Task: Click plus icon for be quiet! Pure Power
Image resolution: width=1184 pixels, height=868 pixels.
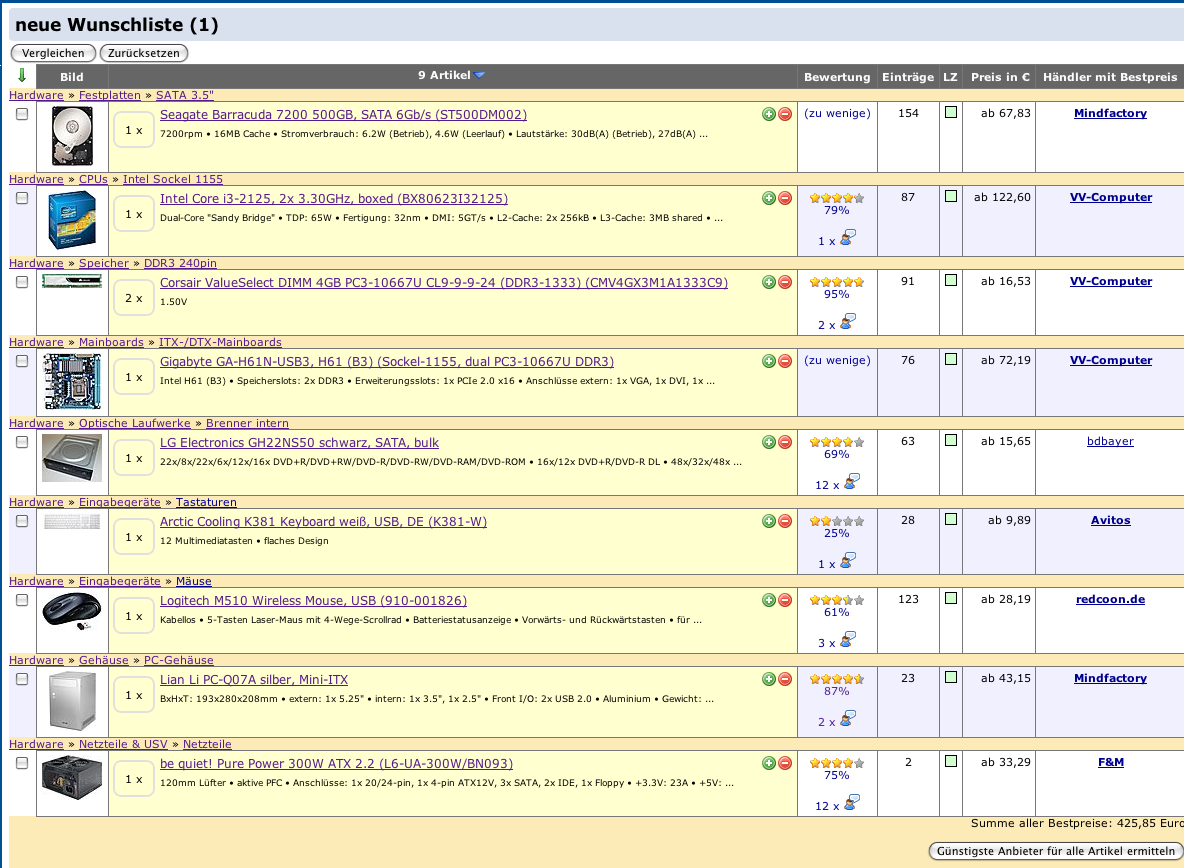Action: pos(769,763)
